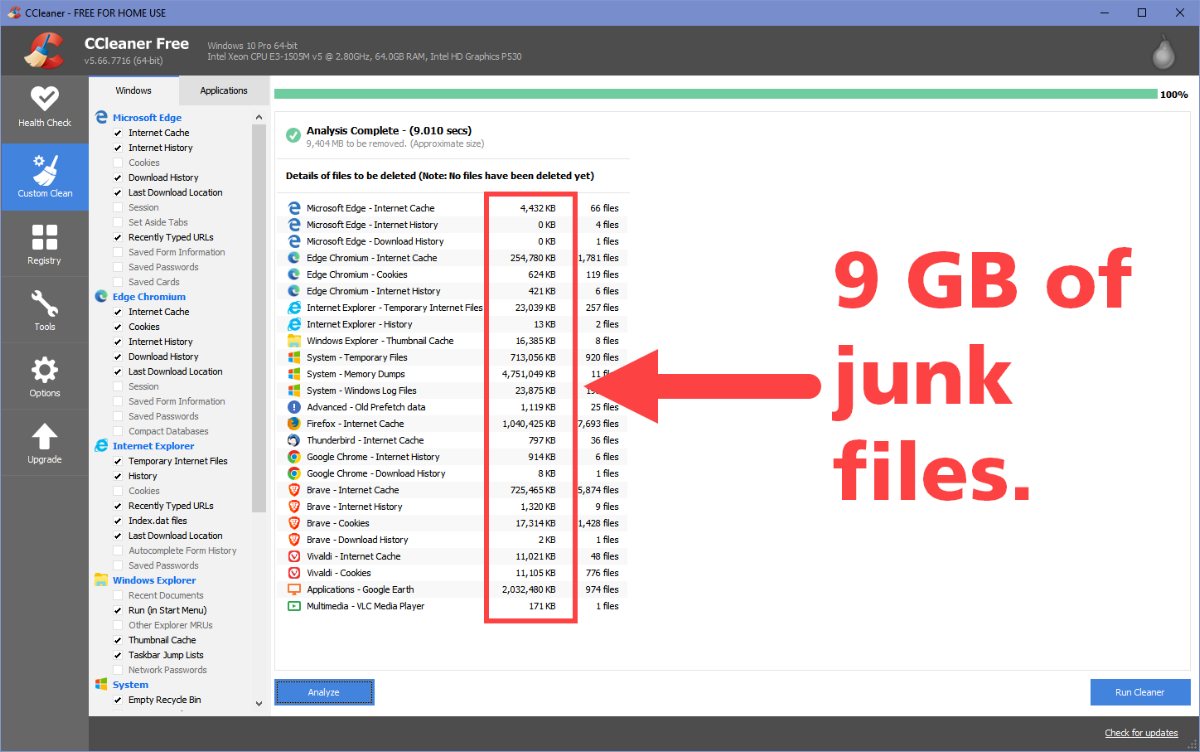Screen dimensions: 1200x752
Task: Open the Options gear section
Action: pyautogui.click(x=44, y=378)
